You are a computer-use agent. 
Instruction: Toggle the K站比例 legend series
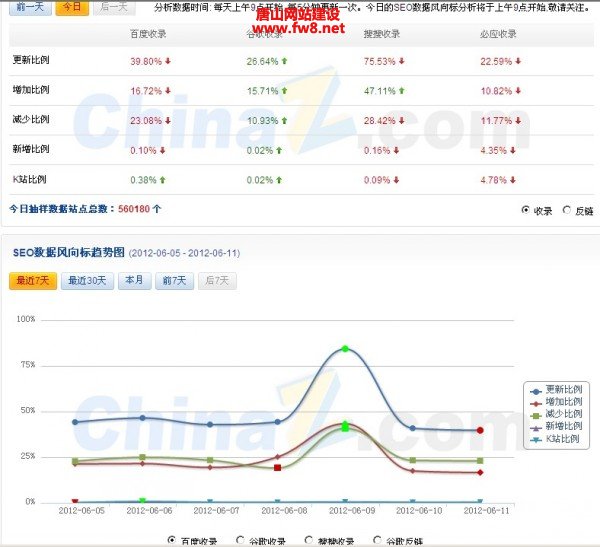pos(555,439)
